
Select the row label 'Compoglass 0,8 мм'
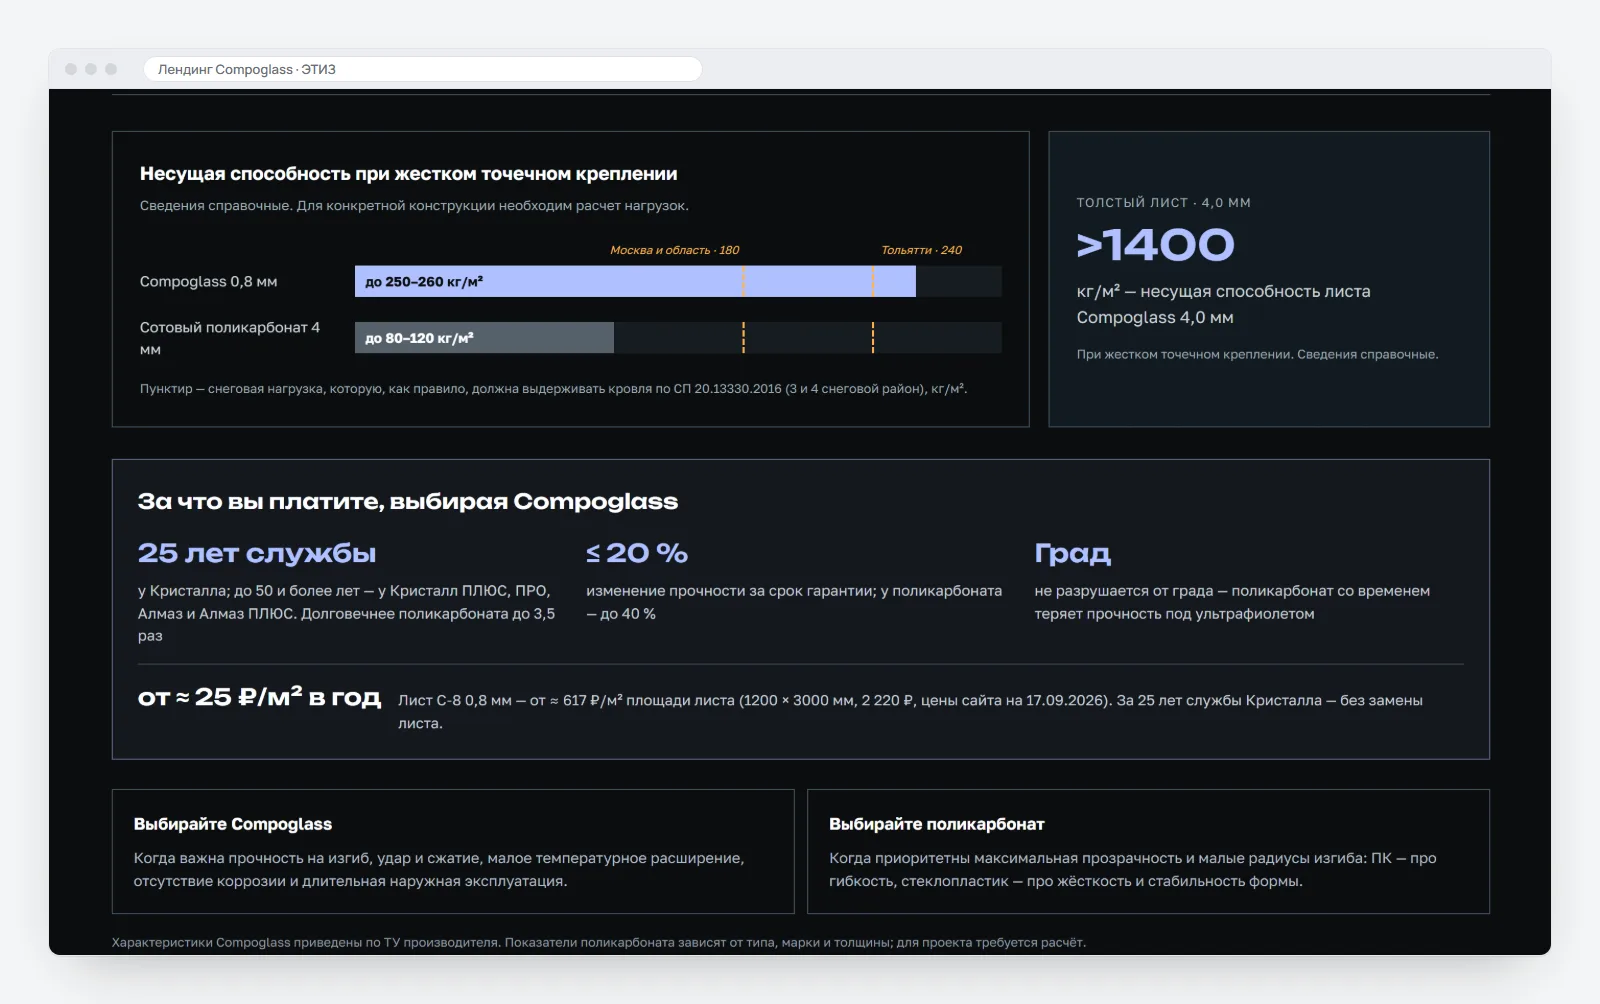tap(209, 282)
